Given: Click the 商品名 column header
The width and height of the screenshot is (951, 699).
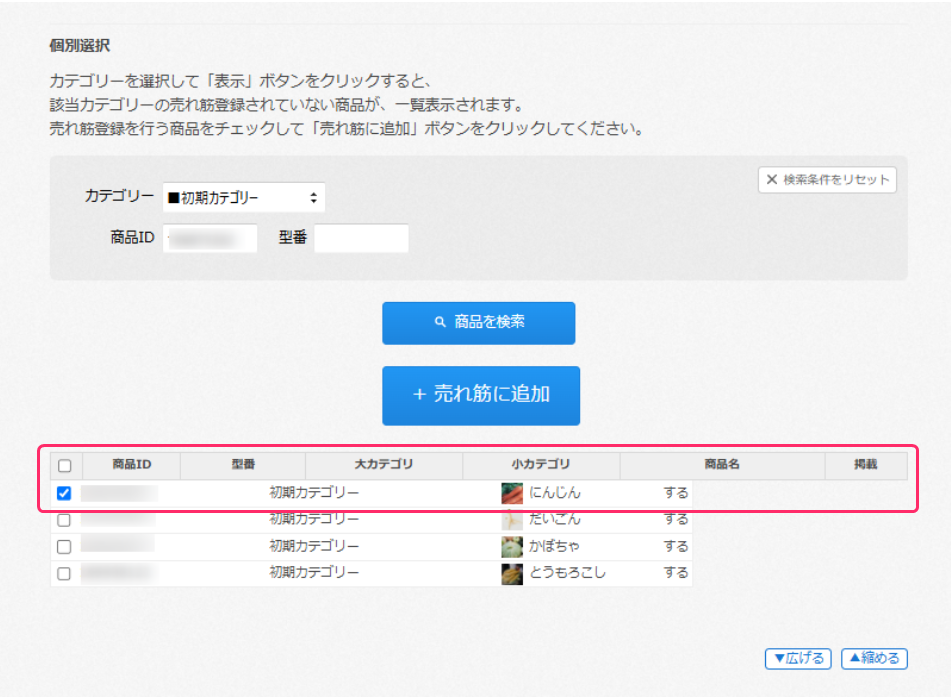Looking at the screenshot, I should click(721, 465).
